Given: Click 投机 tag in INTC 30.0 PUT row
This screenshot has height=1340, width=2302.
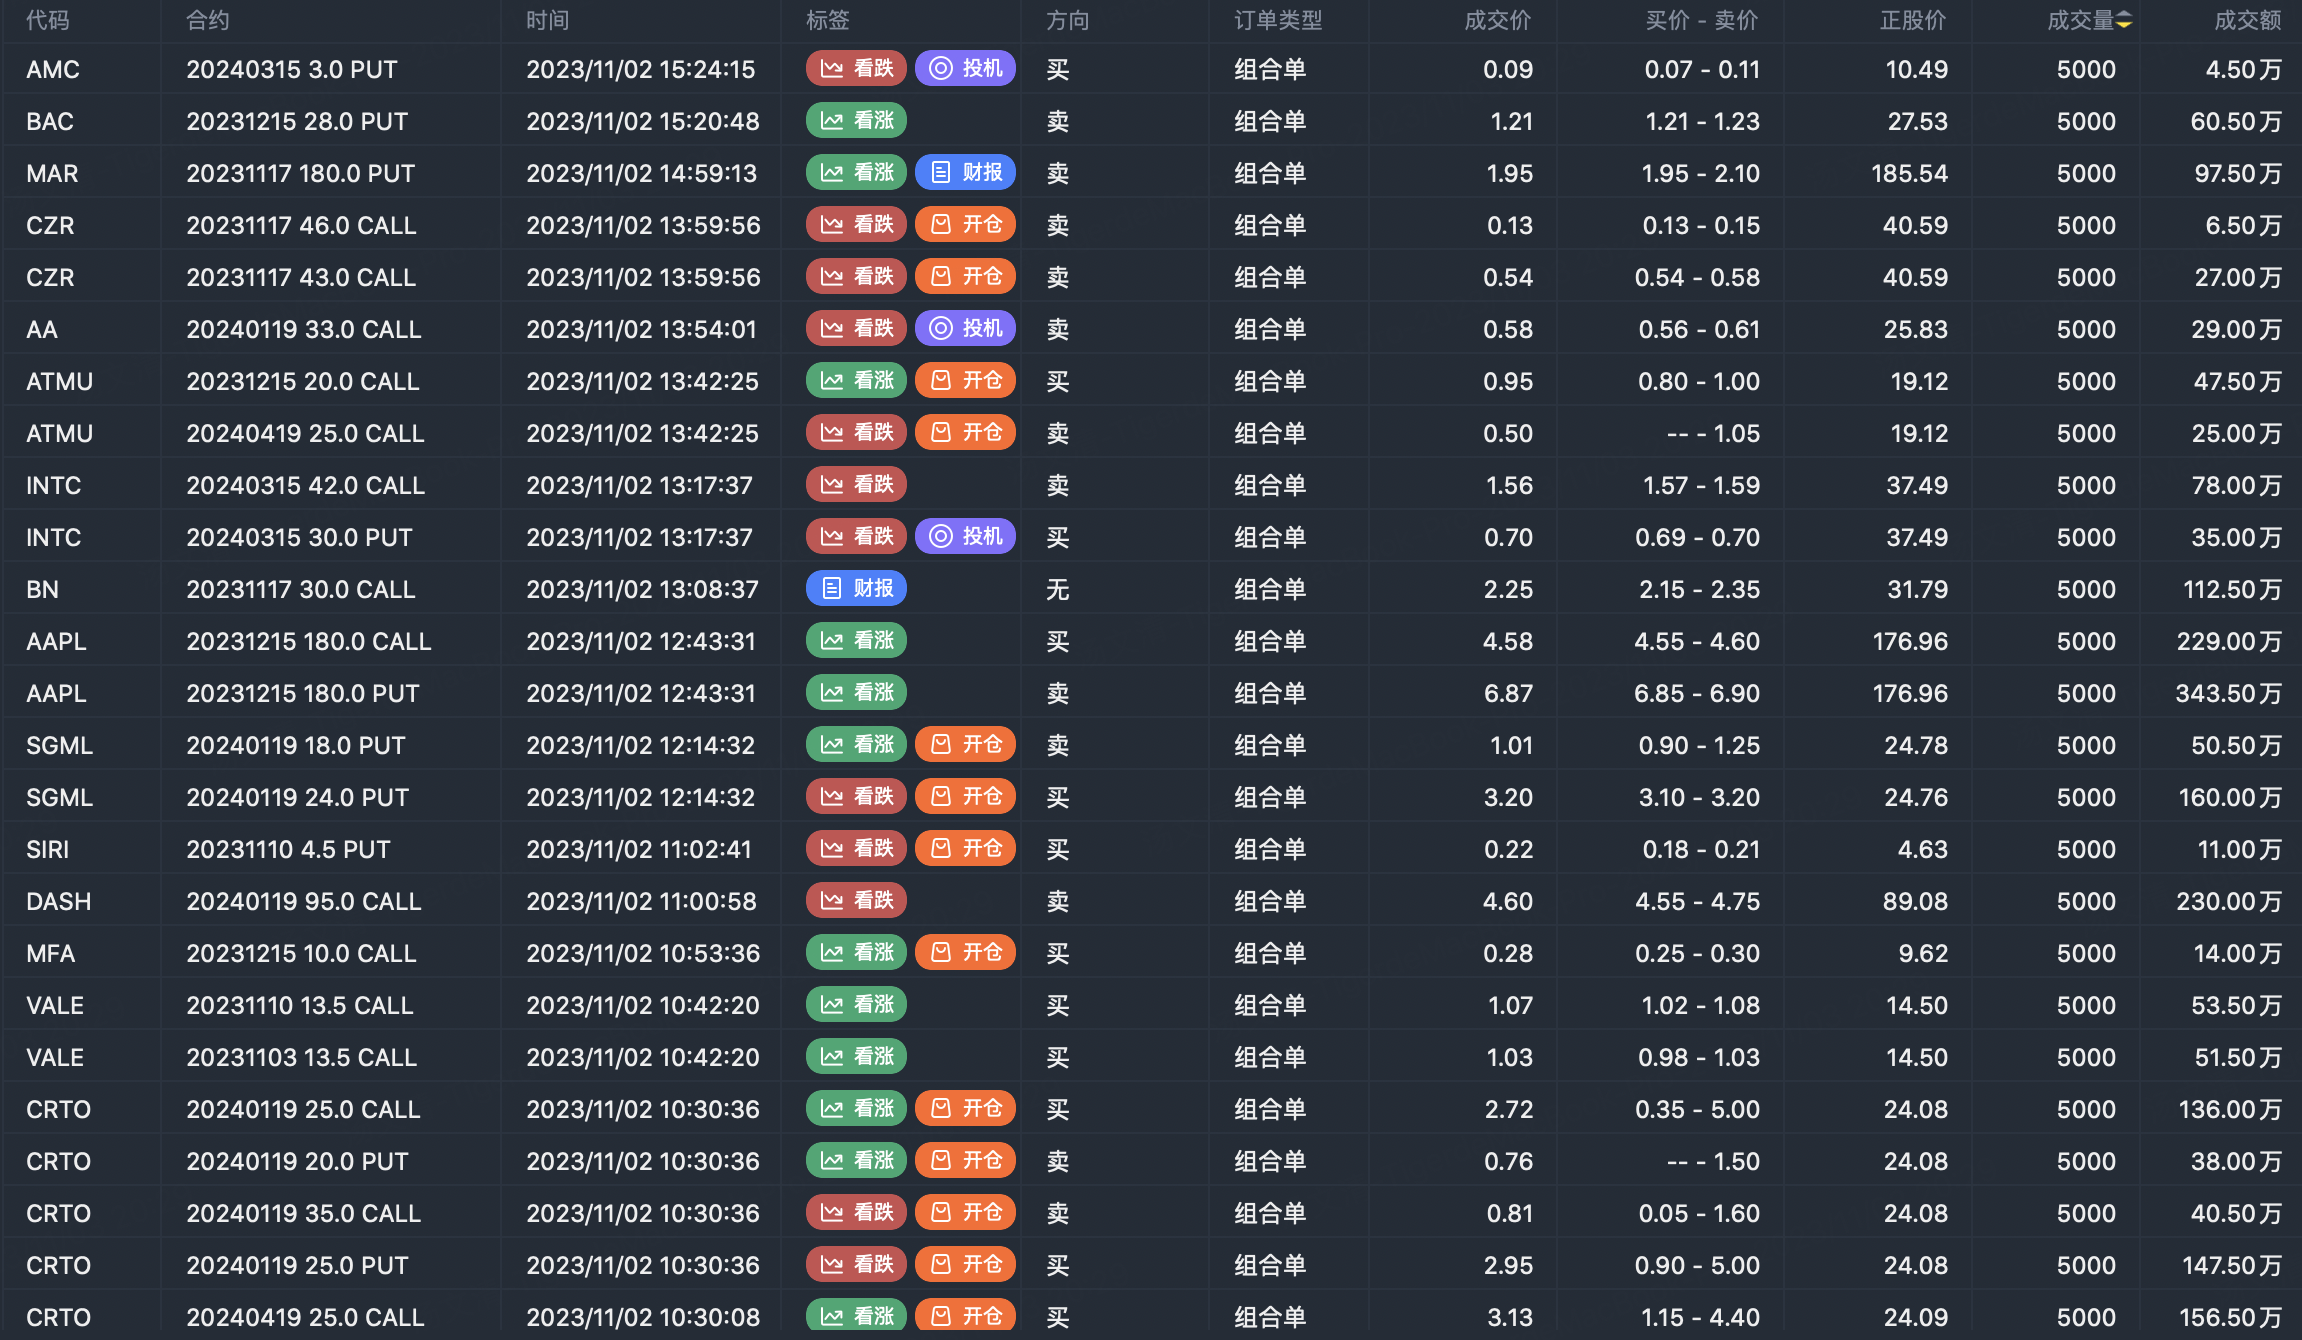Looking at the screenshot, I should coord(965,536).
